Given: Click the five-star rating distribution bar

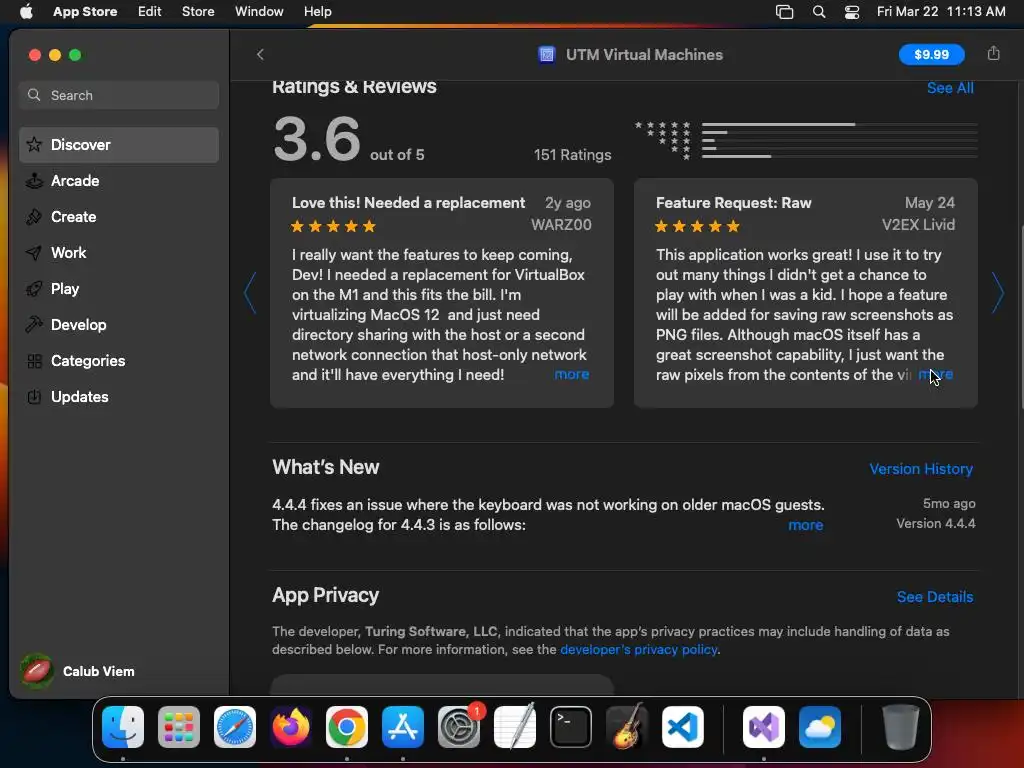Looking at the screenshot, I should tap(839, 124).
